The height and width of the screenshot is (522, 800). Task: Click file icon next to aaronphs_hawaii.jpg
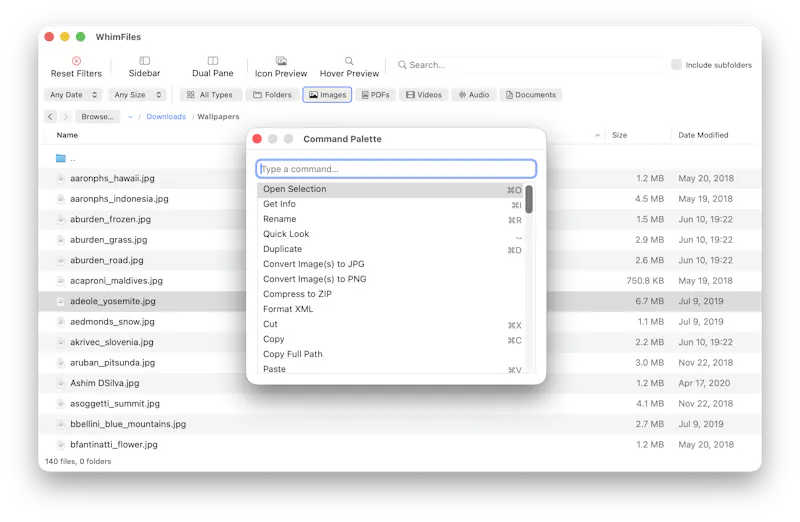click(x=61, y=178)
